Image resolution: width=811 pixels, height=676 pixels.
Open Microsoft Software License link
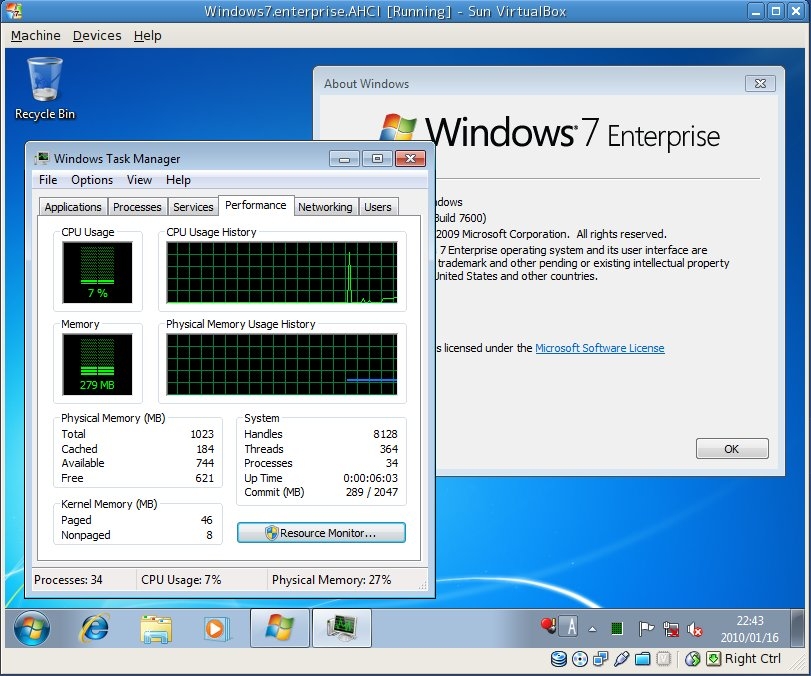tap(599, 348)
